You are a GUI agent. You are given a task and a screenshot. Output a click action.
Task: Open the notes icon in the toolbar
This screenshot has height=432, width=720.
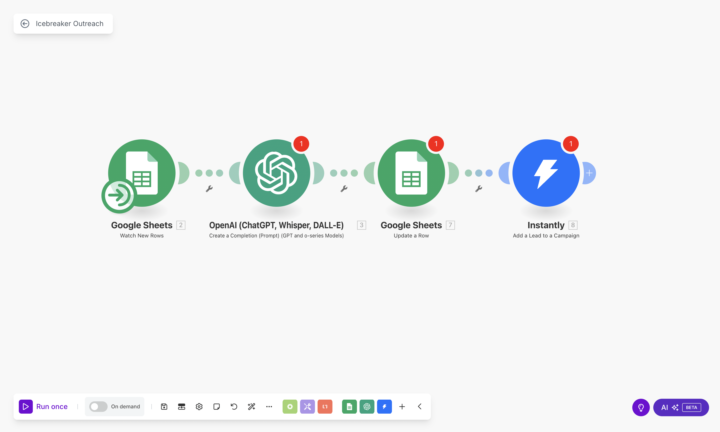(x=216, y=407)
